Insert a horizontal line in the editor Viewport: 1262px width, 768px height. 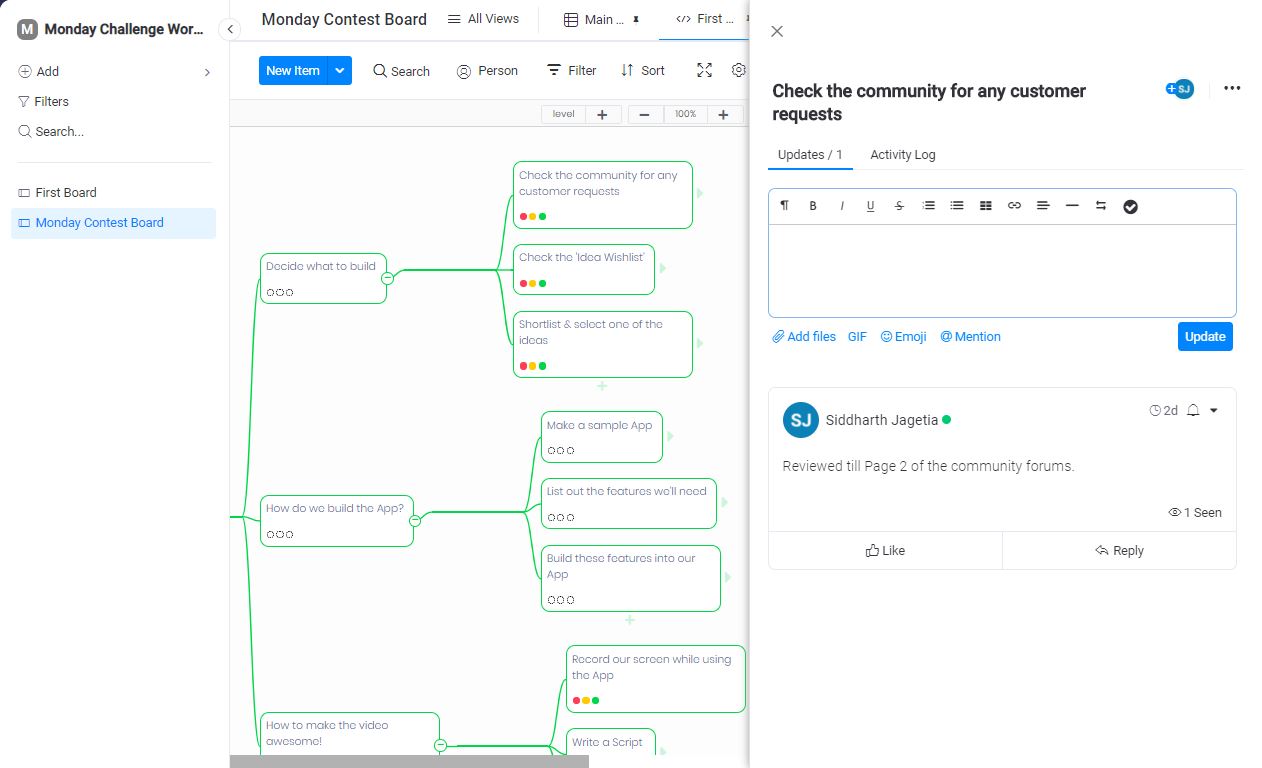pyautogui.click(x=1072, y=205)
